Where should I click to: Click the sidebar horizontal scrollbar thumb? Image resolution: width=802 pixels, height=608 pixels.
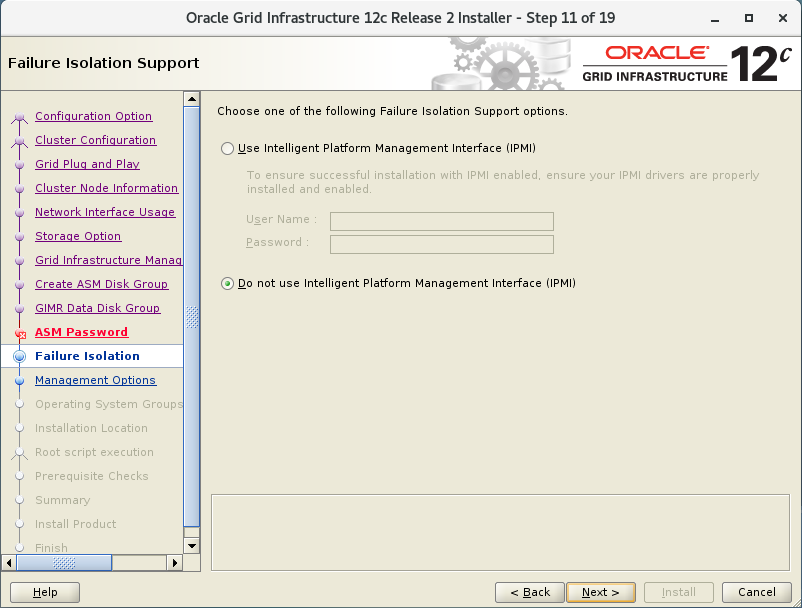[x=64, y=563]
